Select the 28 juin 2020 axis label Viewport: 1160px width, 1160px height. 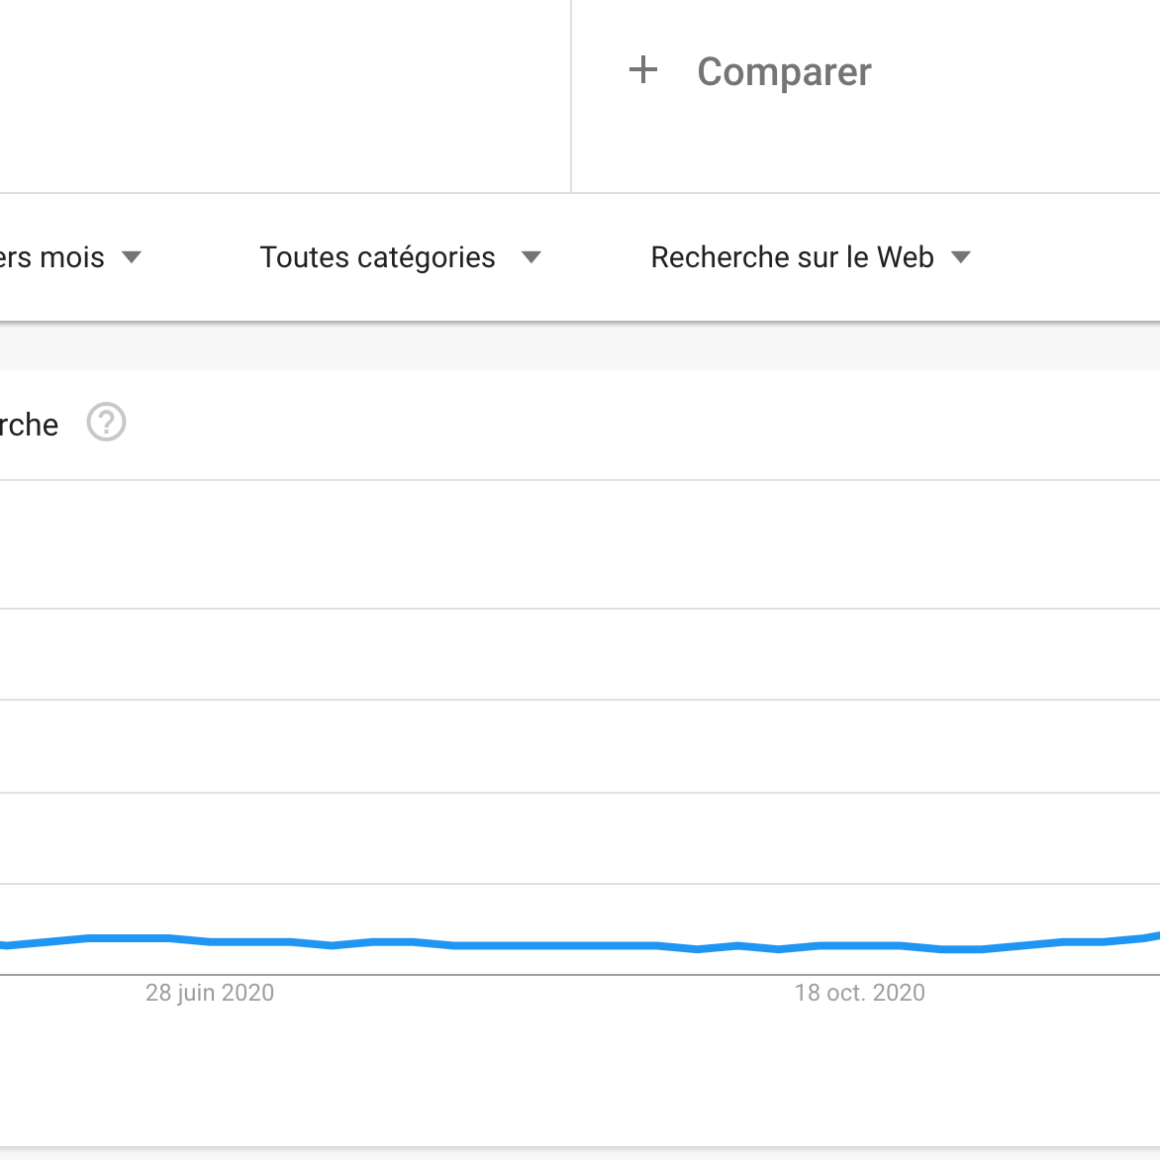pyautogui.click(x=210, y=993)
